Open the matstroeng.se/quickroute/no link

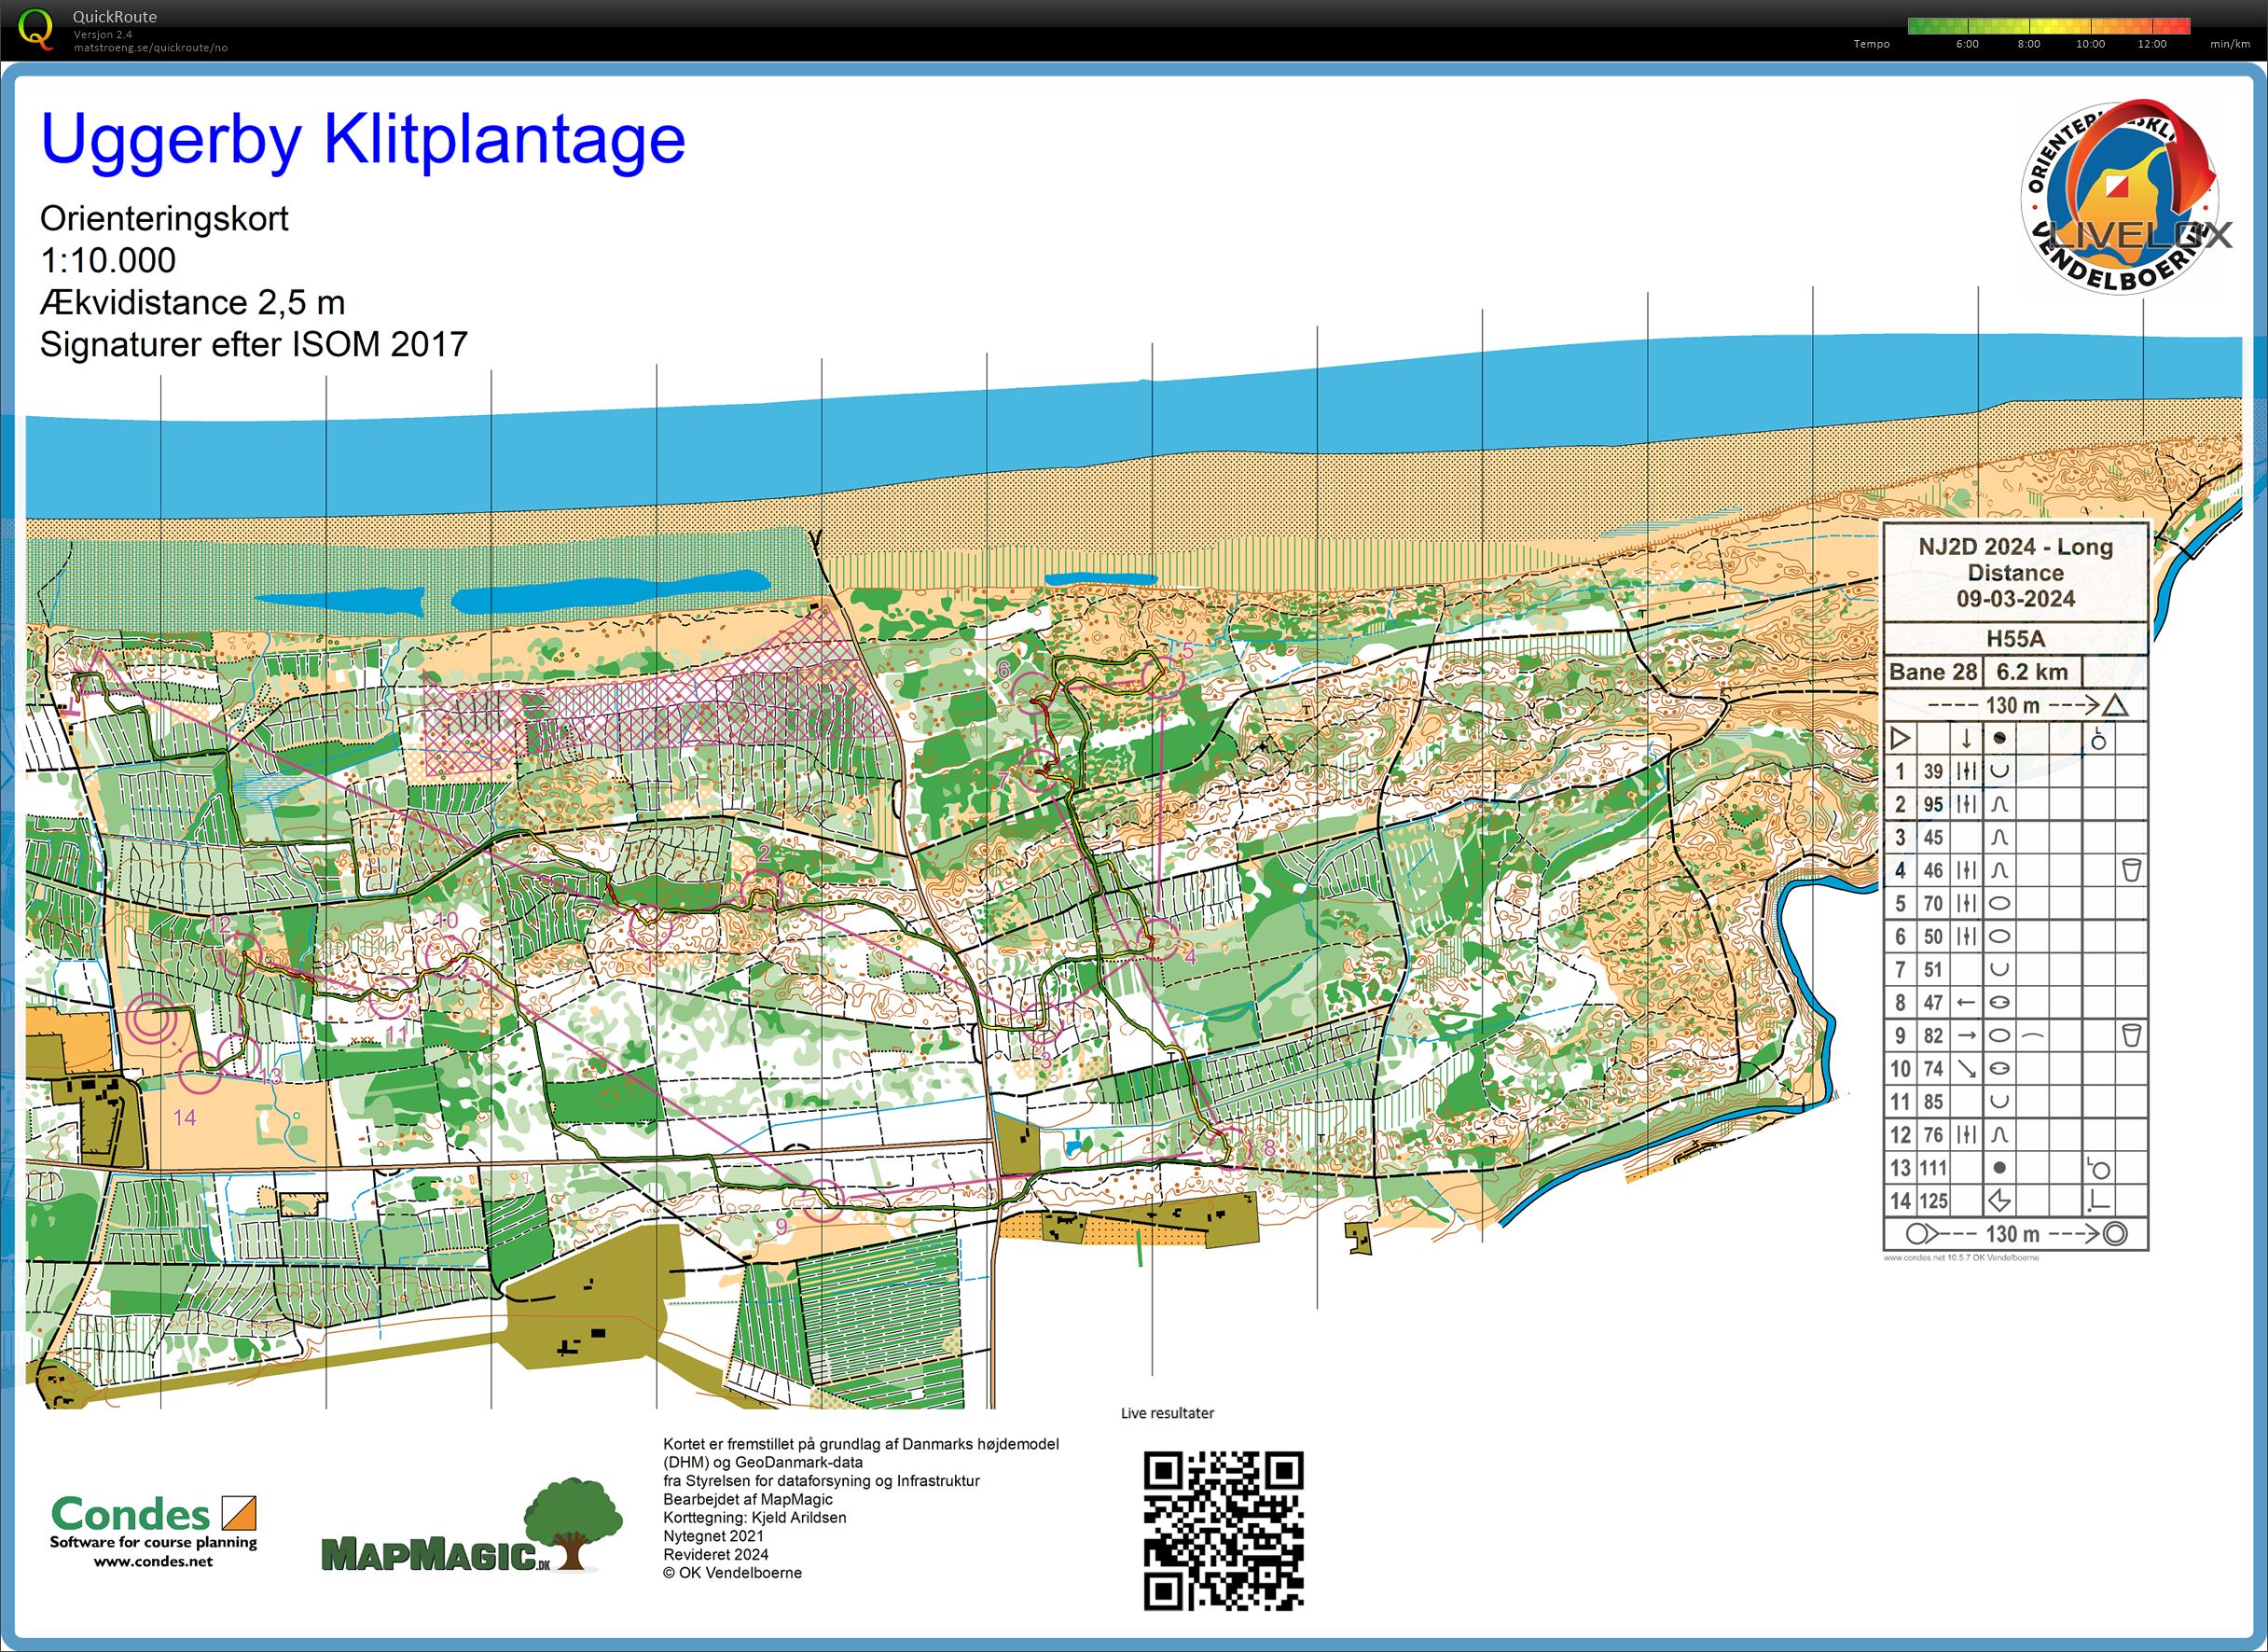[150, 47]
